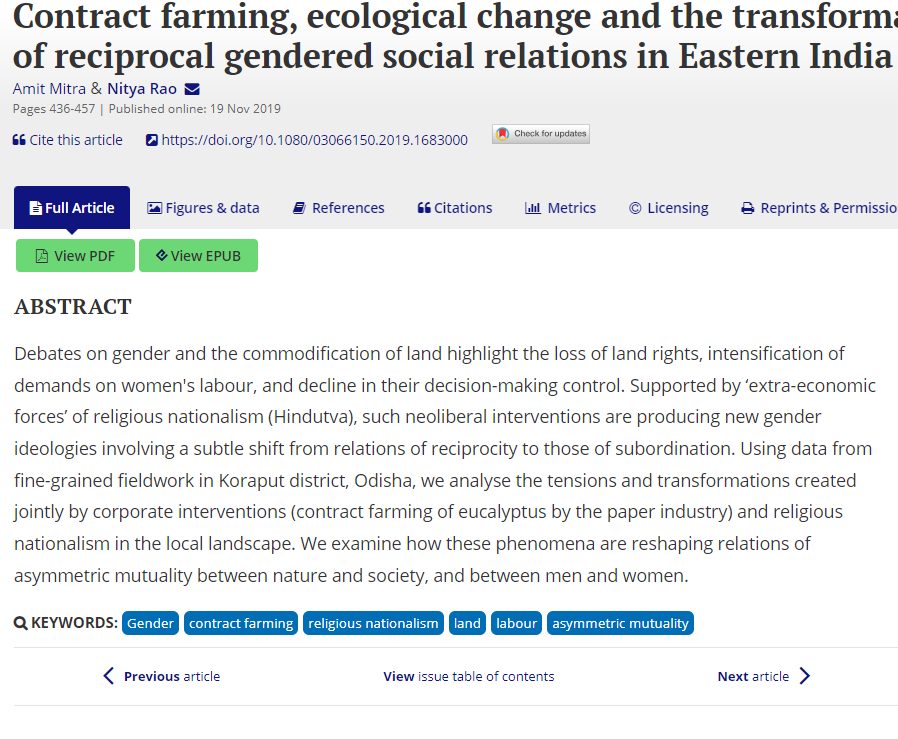Open the References tab
This screenshot has height=739, width=898.
point(338,208)
